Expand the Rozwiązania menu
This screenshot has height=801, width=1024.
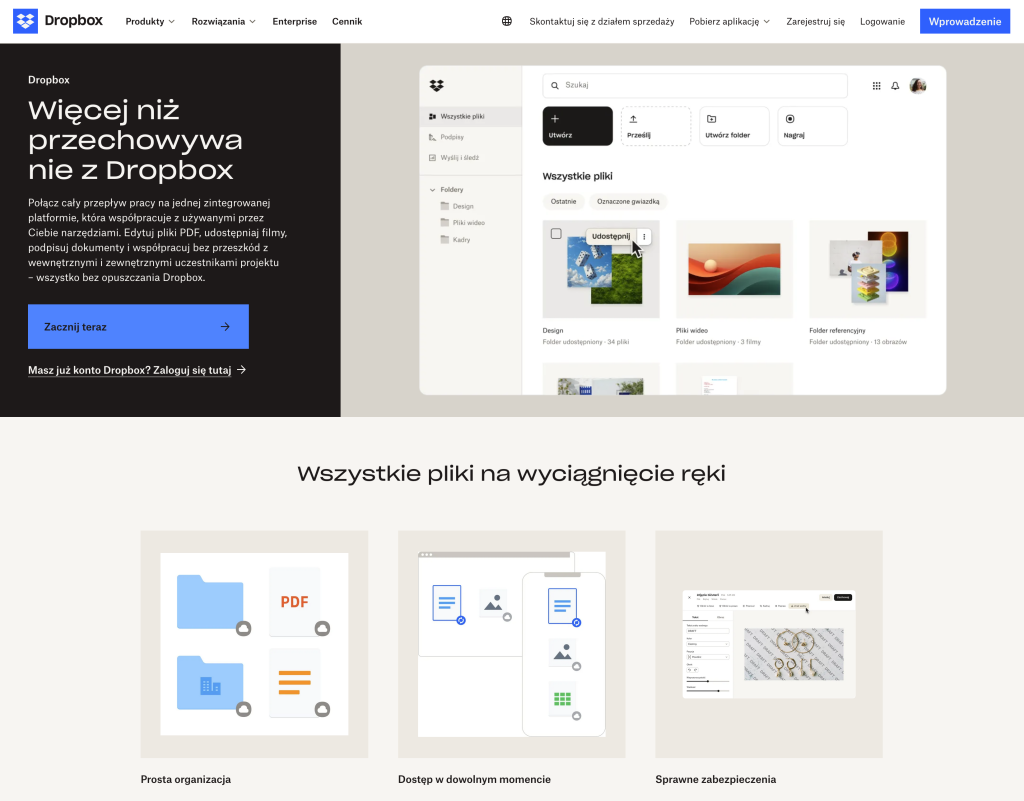(x=223, y=22)
